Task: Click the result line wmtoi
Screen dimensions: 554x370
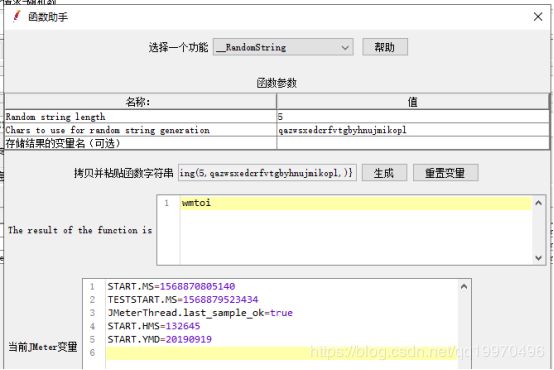Action: click(x=355, y=203)
